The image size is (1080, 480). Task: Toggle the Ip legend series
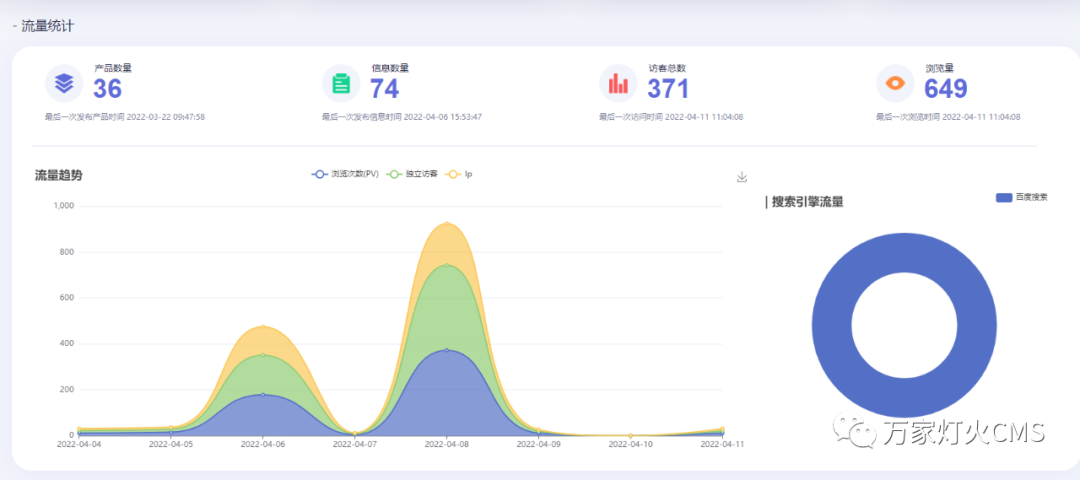(x=460, y=174)
